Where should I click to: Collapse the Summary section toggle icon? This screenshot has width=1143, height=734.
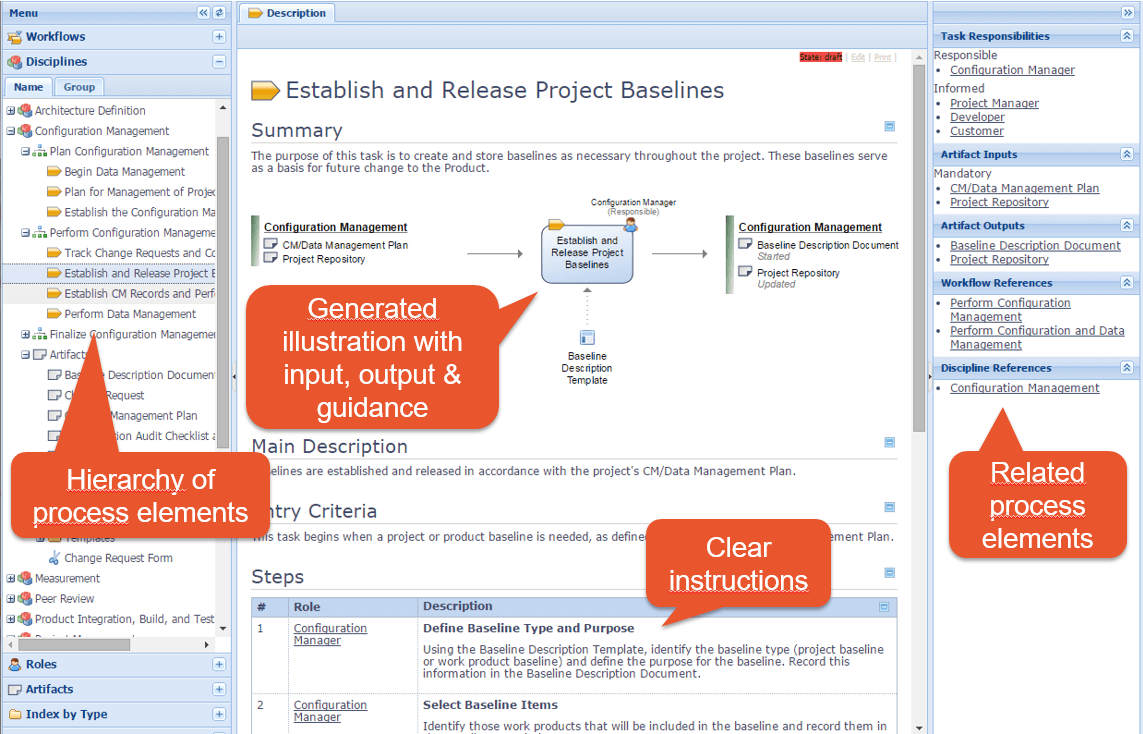tap(889, 126)
